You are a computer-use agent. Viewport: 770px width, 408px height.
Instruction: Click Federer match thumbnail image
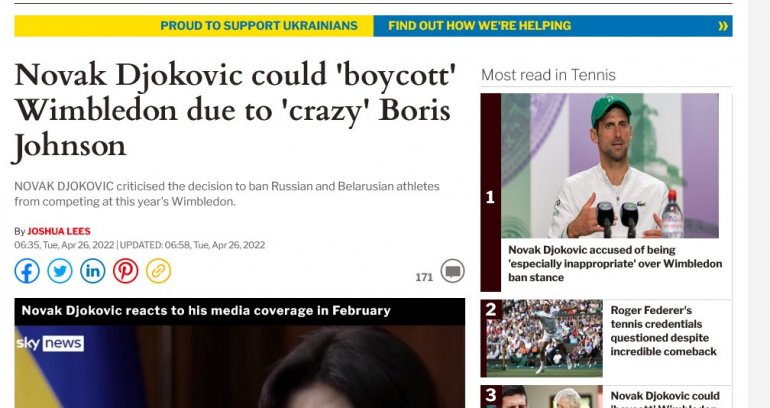pos(544,338)
